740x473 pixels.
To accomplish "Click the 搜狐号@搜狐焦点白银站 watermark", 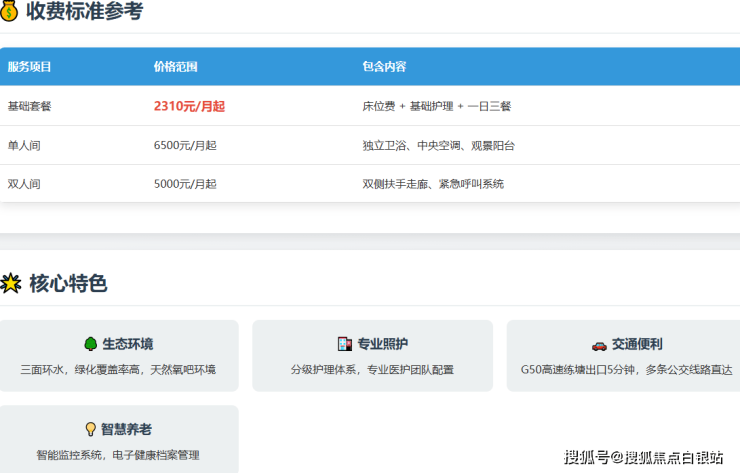I will (644, 458).
